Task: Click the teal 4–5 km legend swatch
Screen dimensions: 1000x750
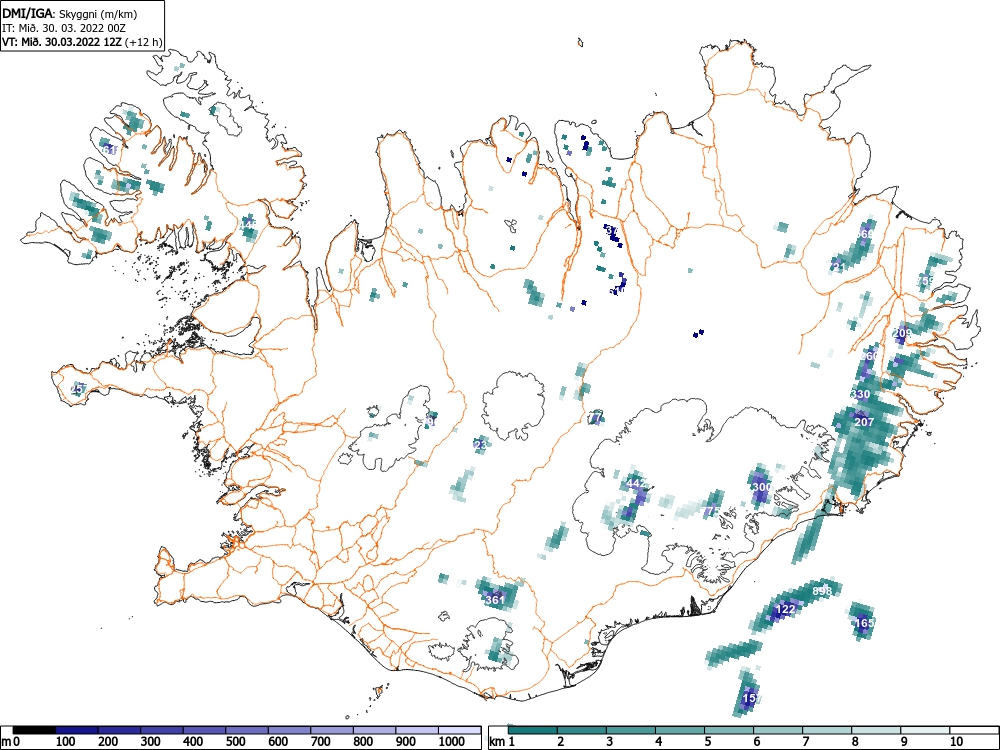Action: tap(680, 730)
